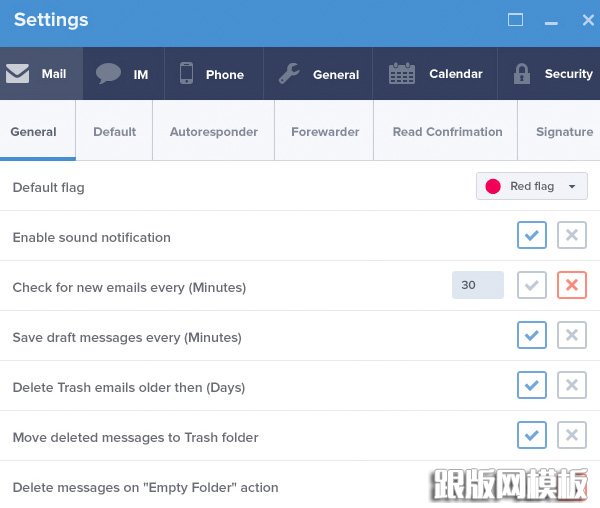
Task: Click the minutes field showing 30
Action: coord(478,285)
